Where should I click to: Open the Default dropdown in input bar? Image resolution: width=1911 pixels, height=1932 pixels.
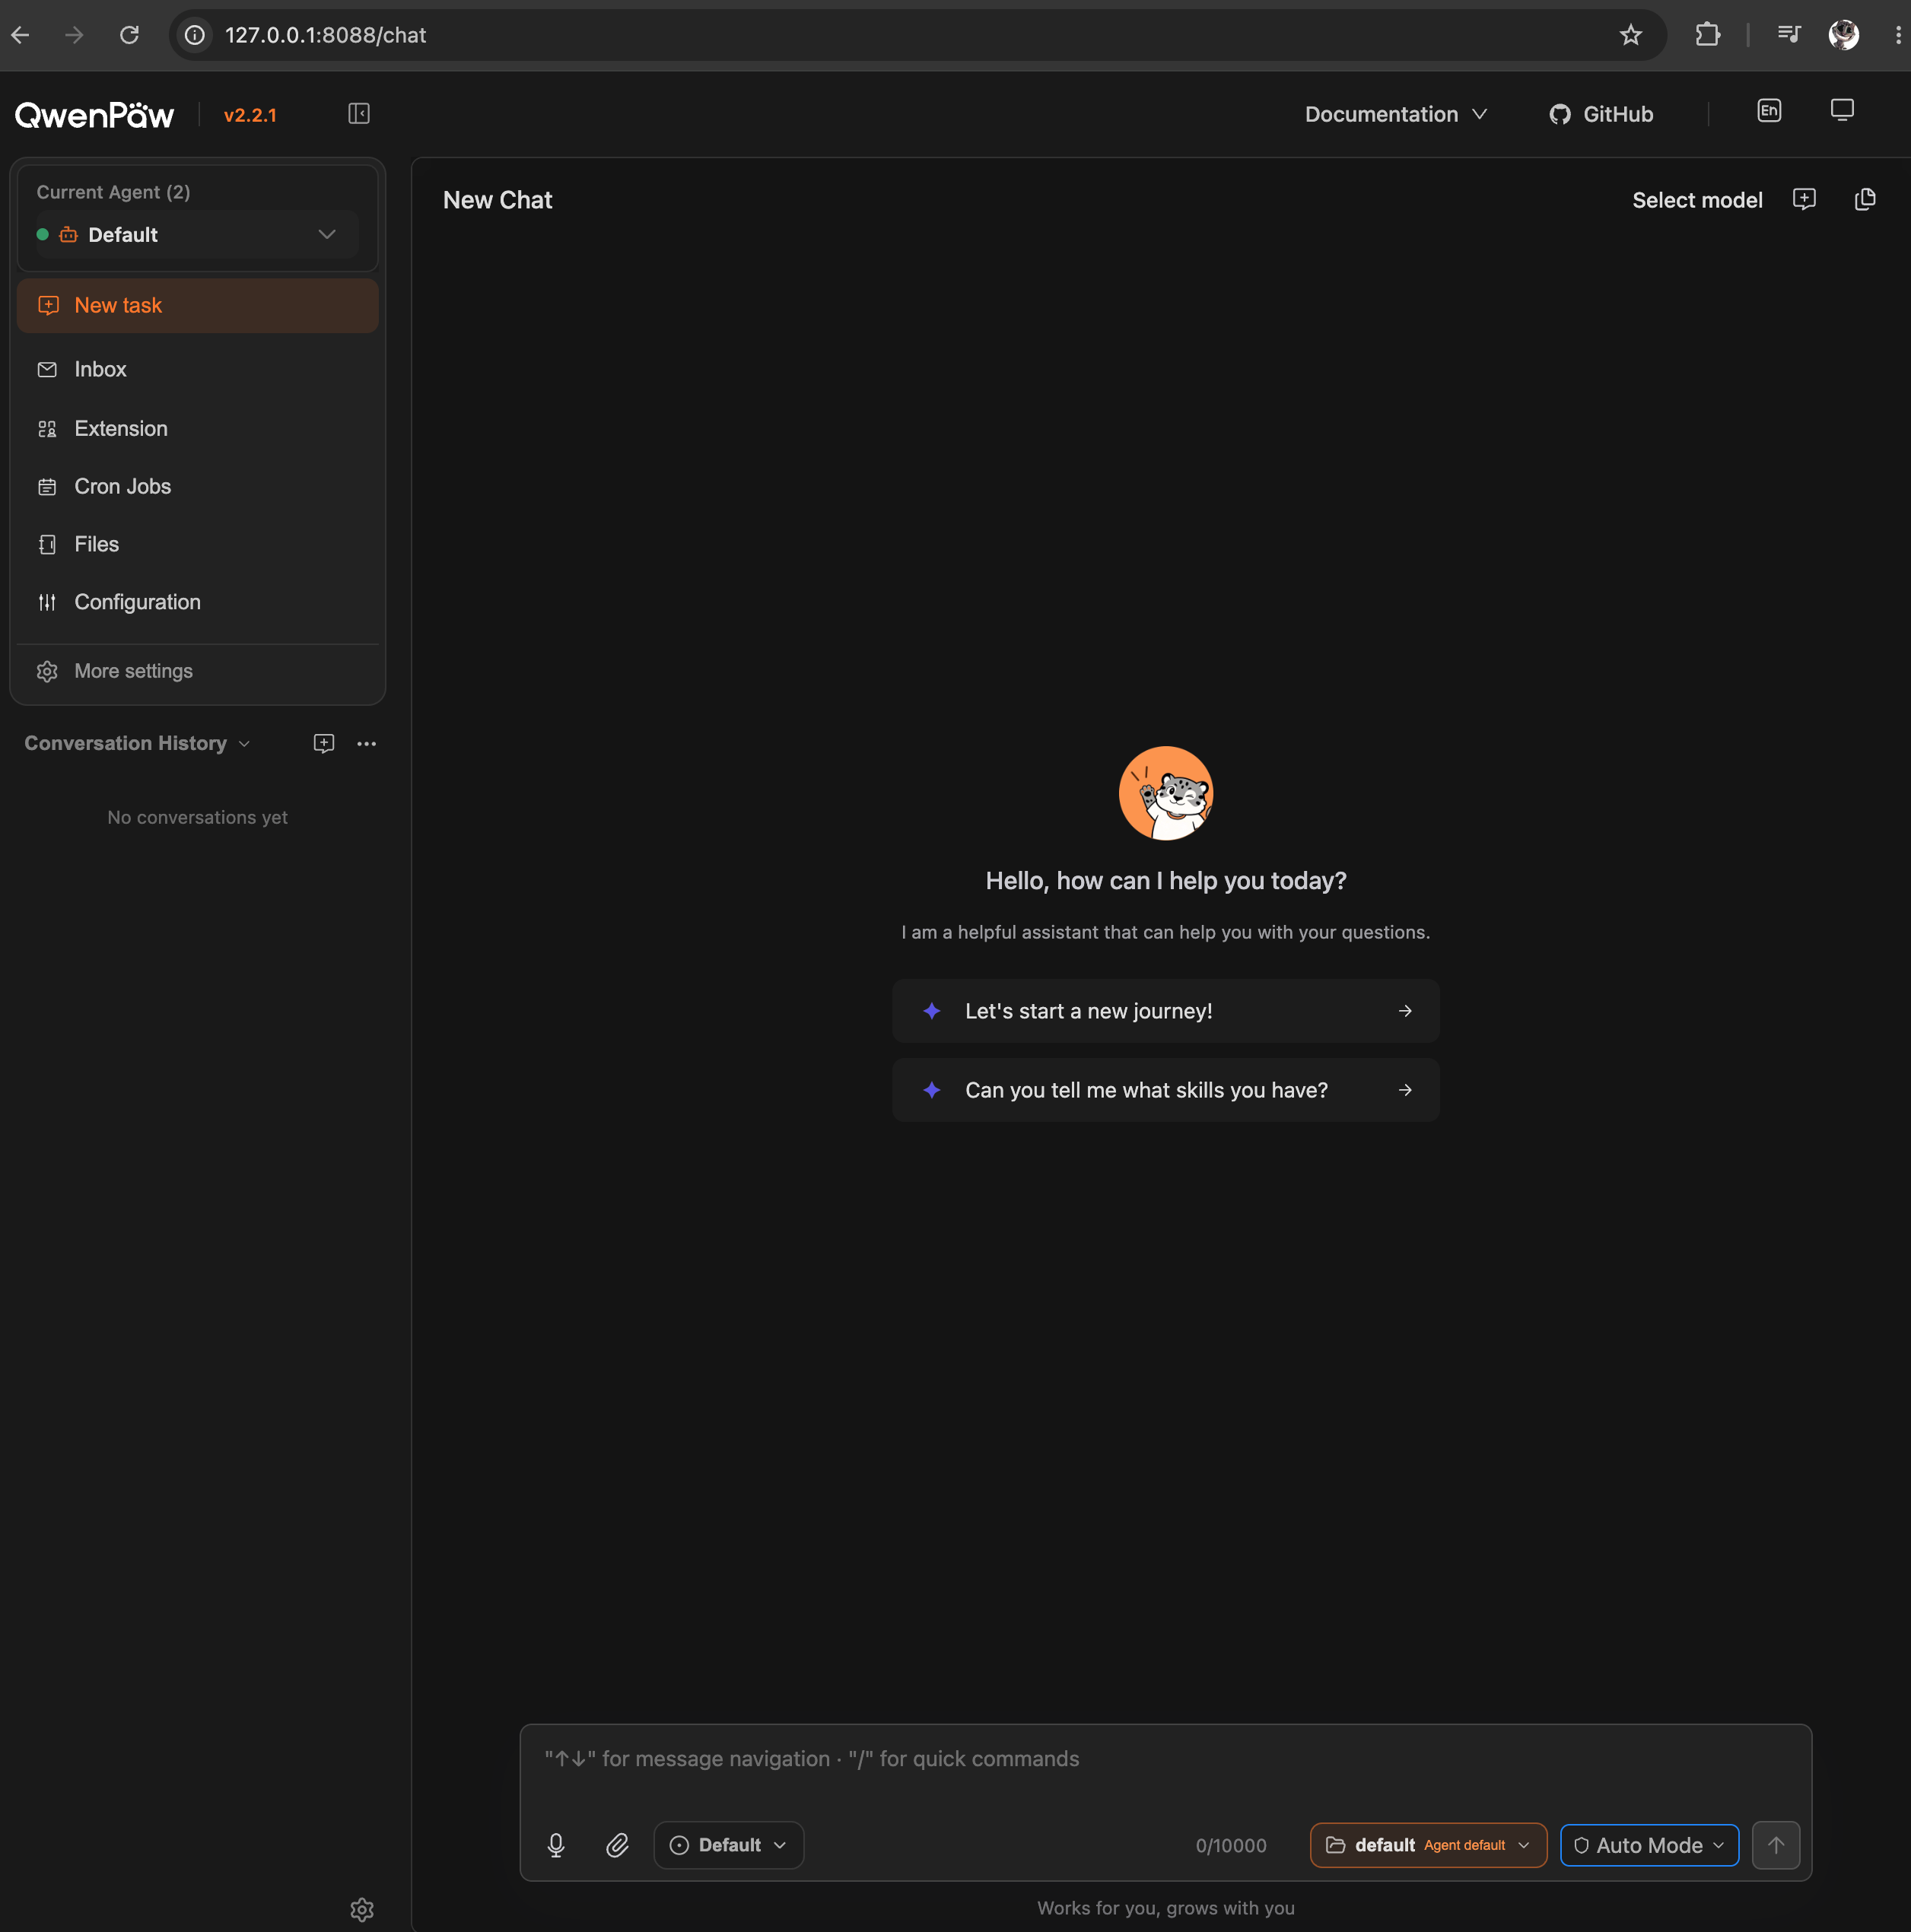(729, 1845)
